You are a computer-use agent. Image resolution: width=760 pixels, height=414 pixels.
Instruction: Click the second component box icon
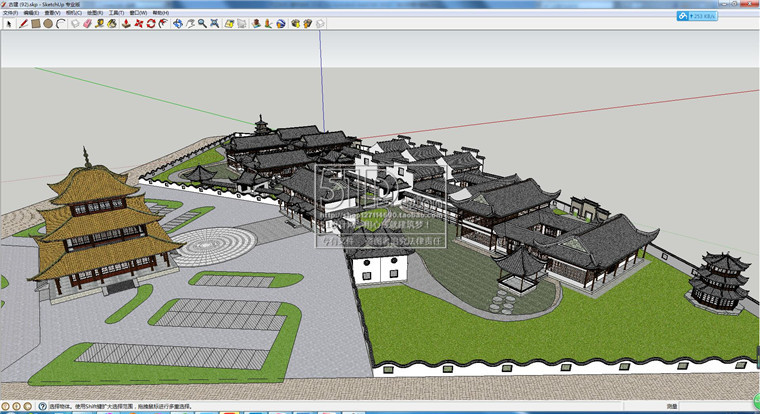click(x=307, y=24)
